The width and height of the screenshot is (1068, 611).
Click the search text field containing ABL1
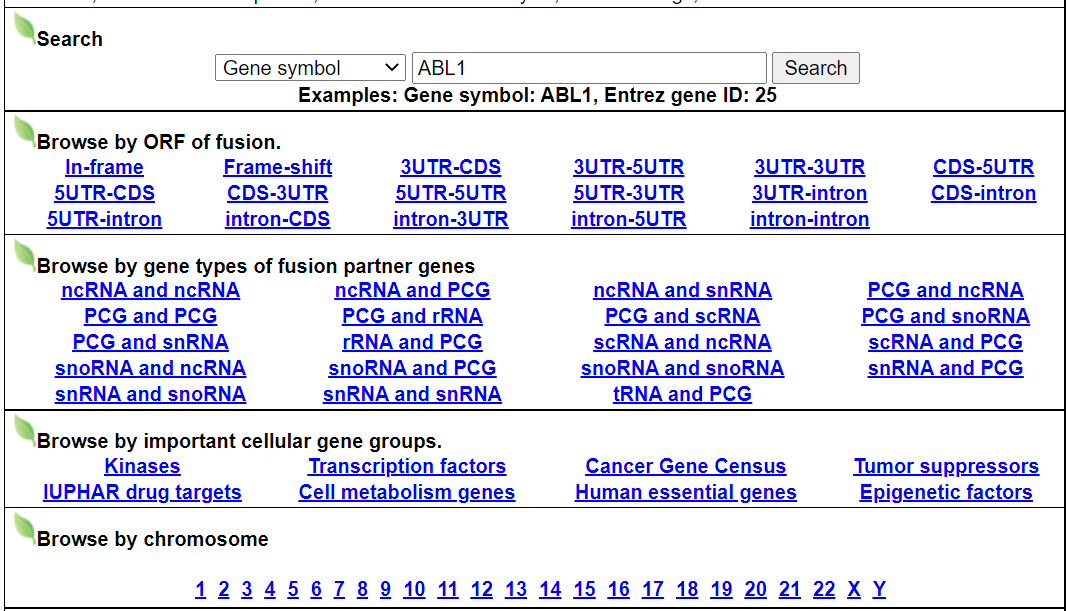(x=589, y=68)
